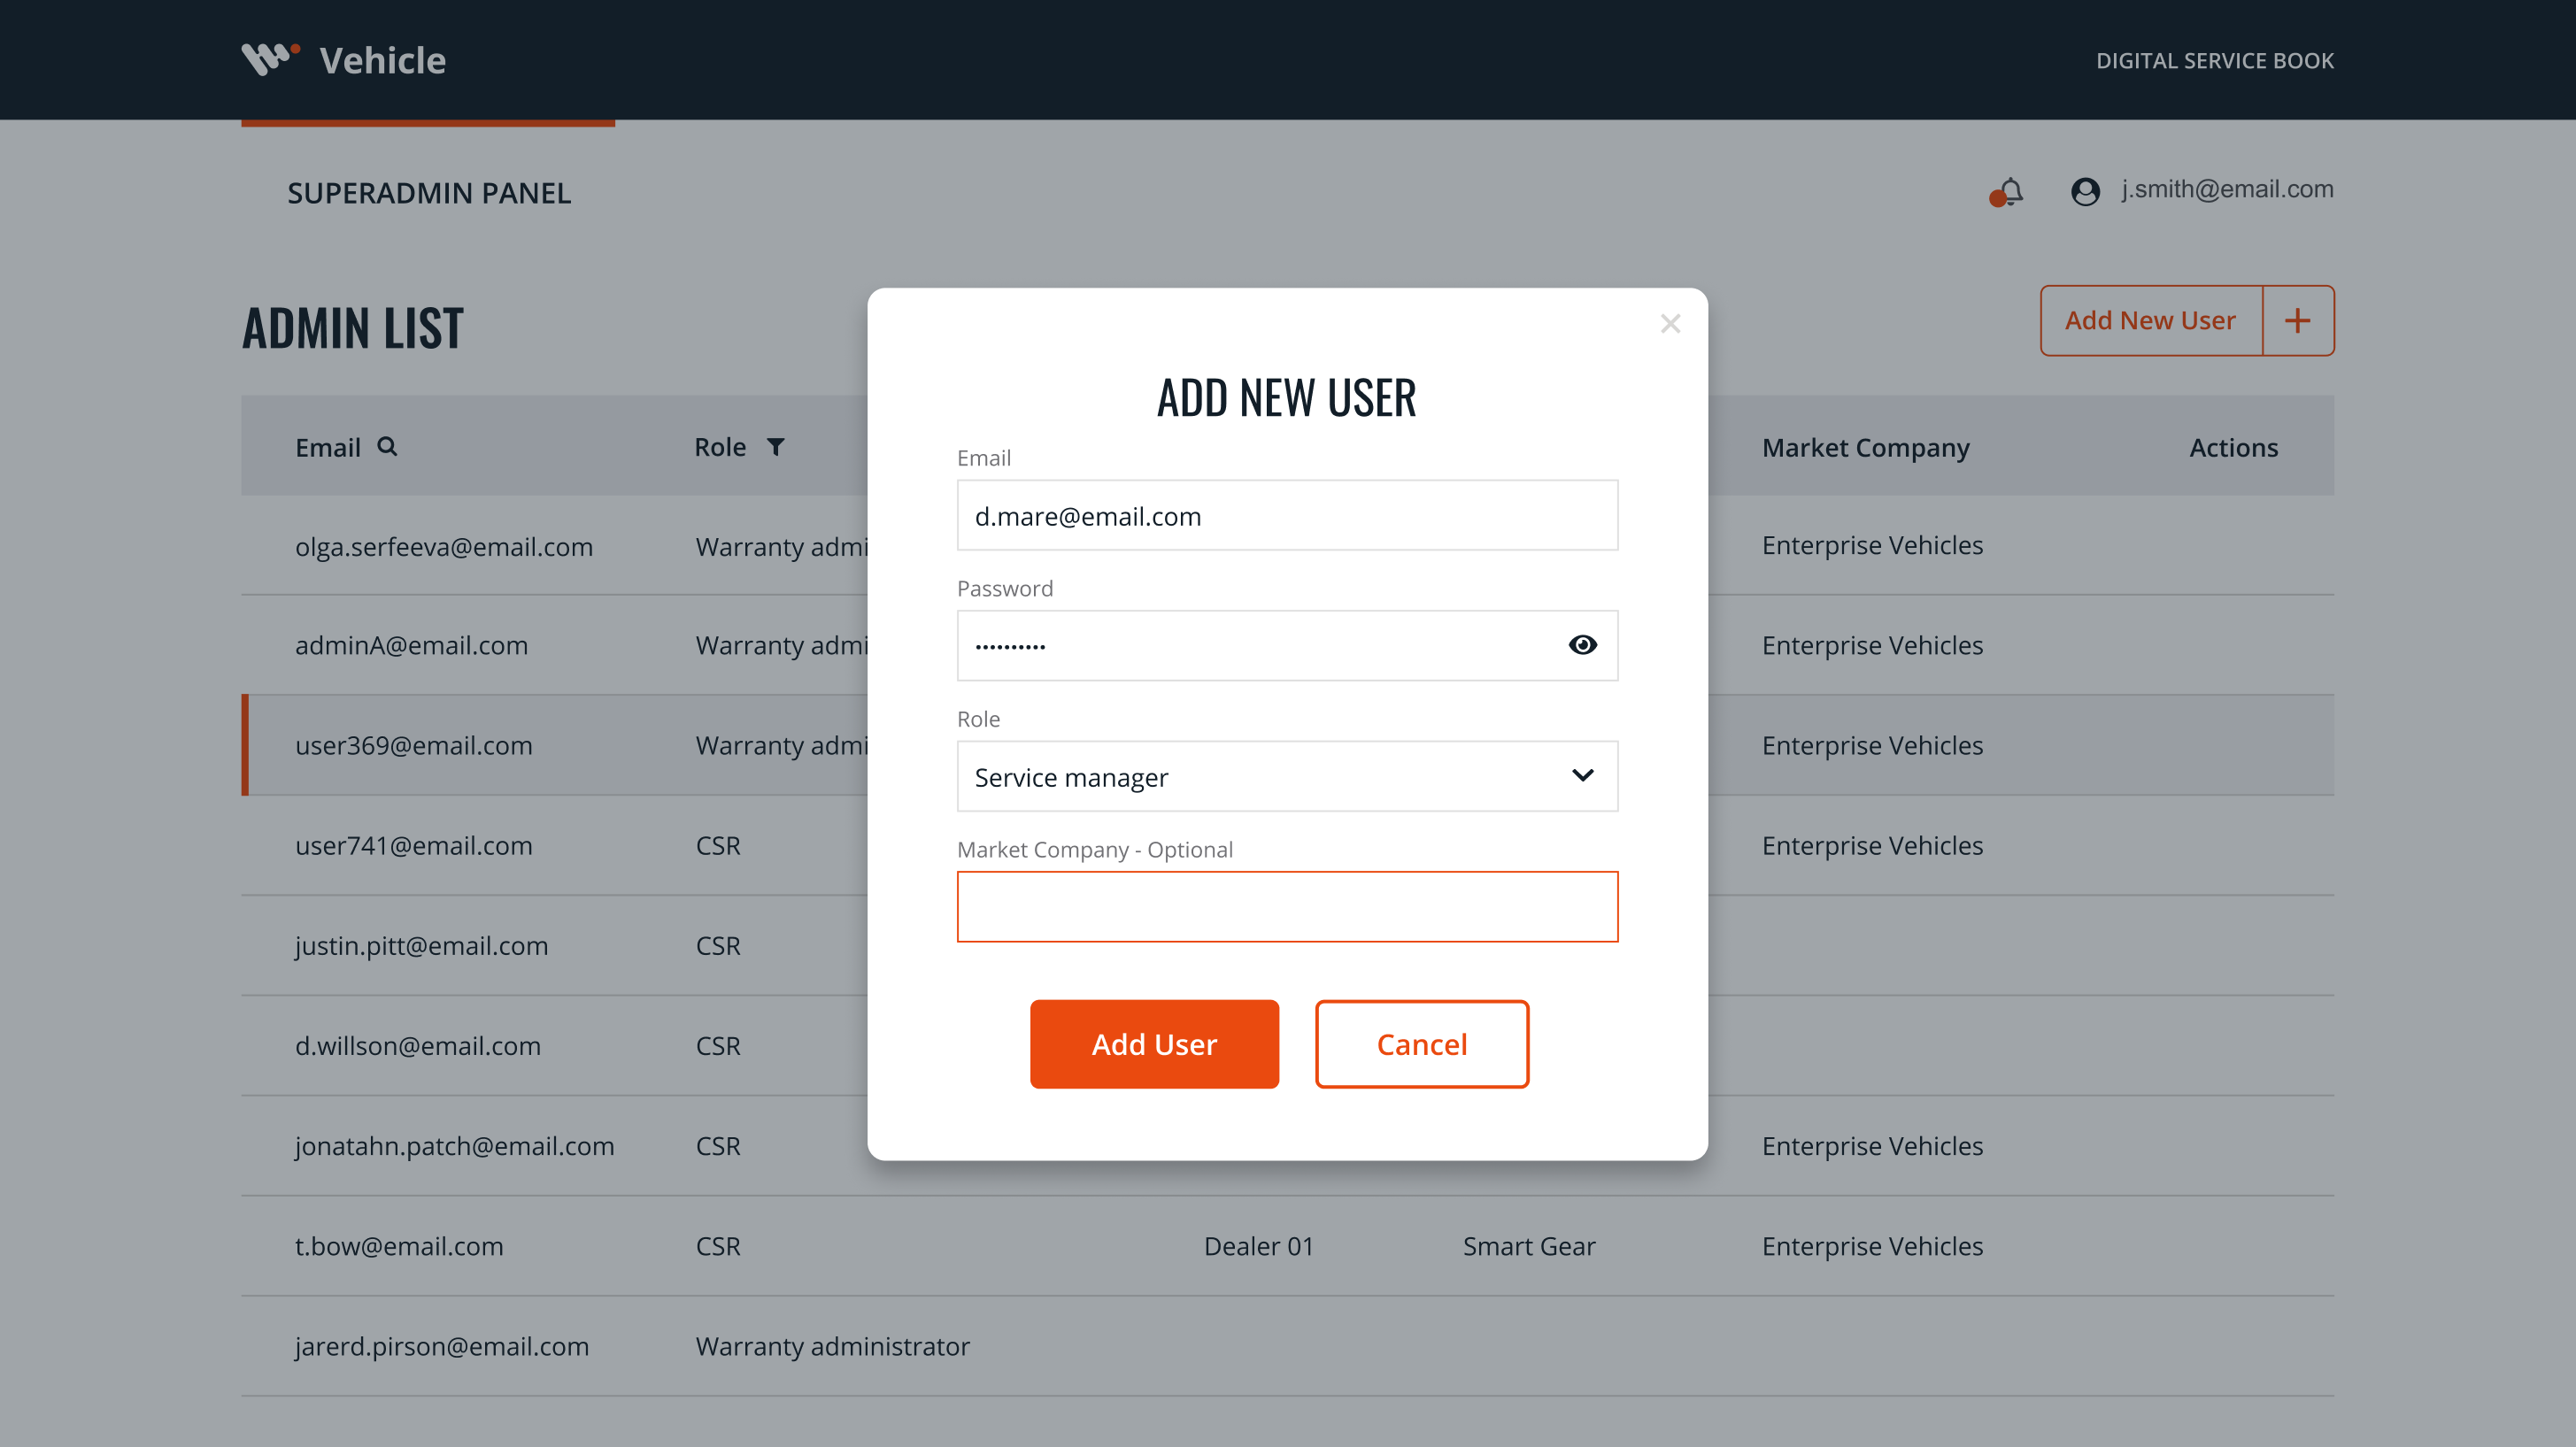Click the plus icon beside Add New User
Screen dimensions: 2576x1447
2297,321
